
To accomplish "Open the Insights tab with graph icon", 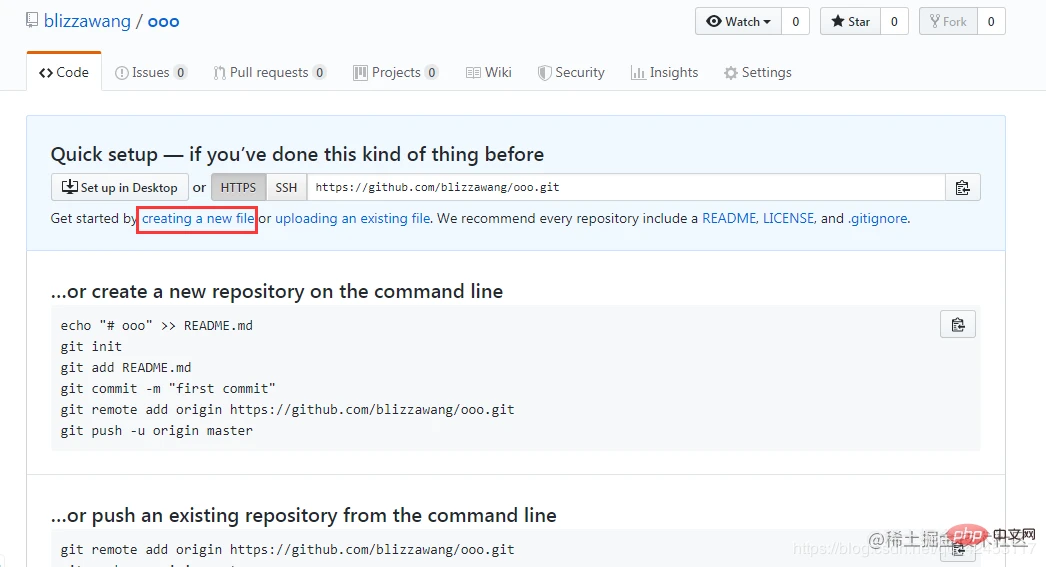I will [664, 73].
